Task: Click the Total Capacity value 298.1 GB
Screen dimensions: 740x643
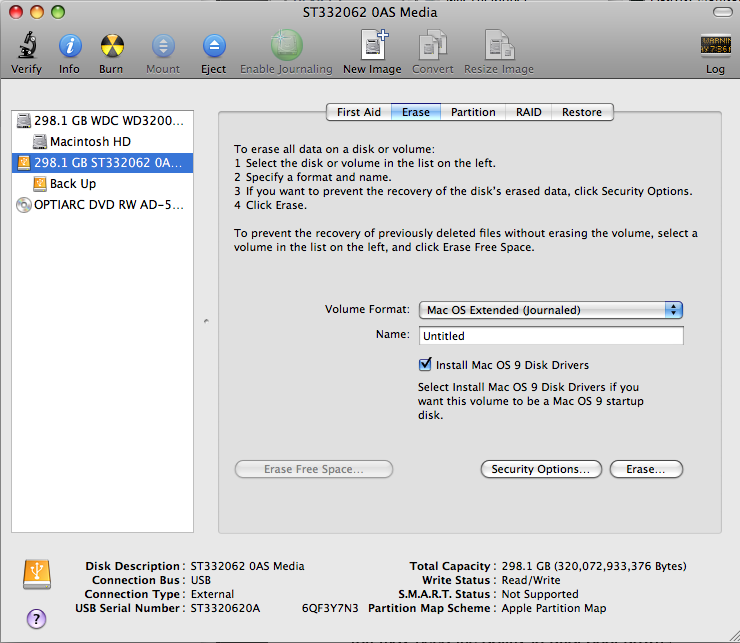Action: (x=594, y=566)
